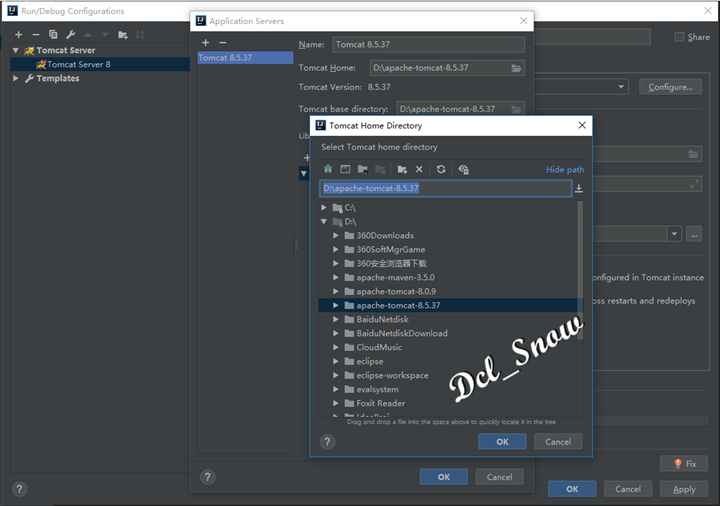Screen dimensions: 720x506
Task: Click the Configure... button
Action: tap(670, 87)
